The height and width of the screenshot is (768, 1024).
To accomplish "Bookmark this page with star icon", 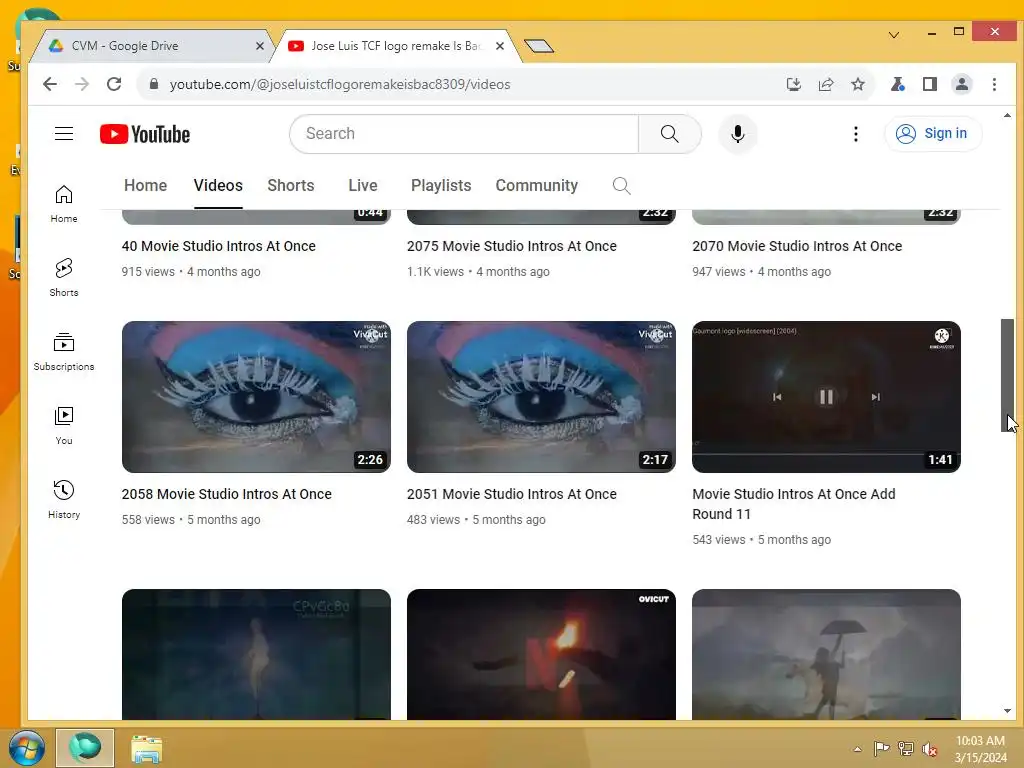I will [x=858, y=84].
